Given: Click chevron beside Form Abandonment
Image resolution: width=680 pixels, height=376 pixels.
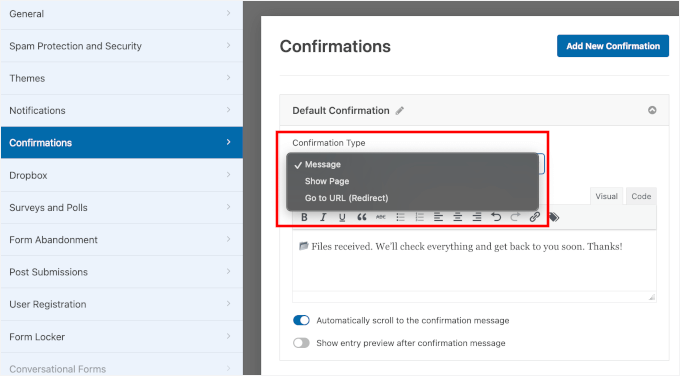Looking at the screenshot, I should click(229, 239).
